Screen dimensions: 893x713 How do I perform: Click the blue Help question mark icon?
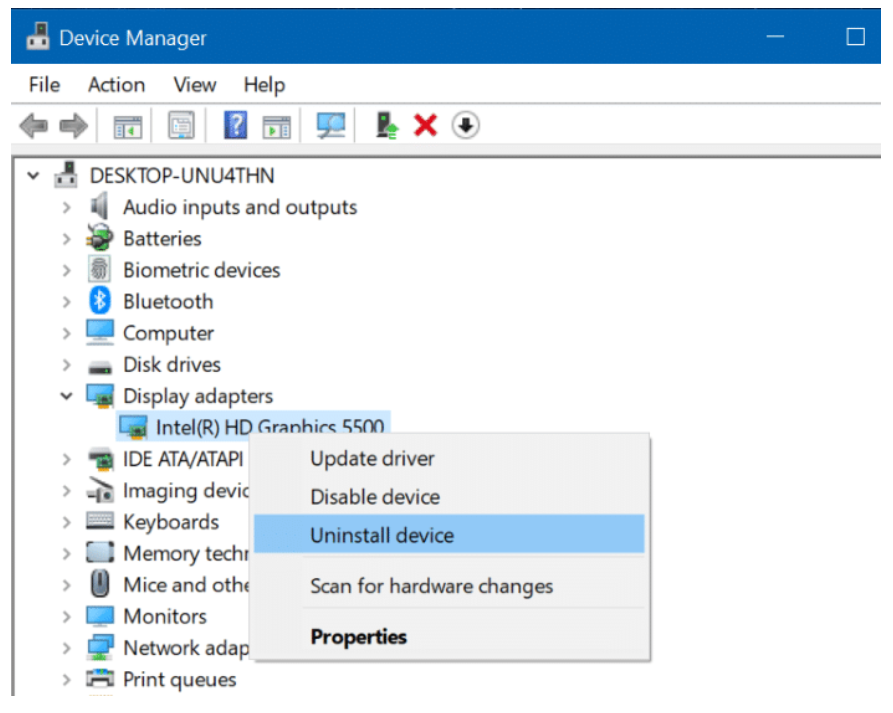coord(235,125)
